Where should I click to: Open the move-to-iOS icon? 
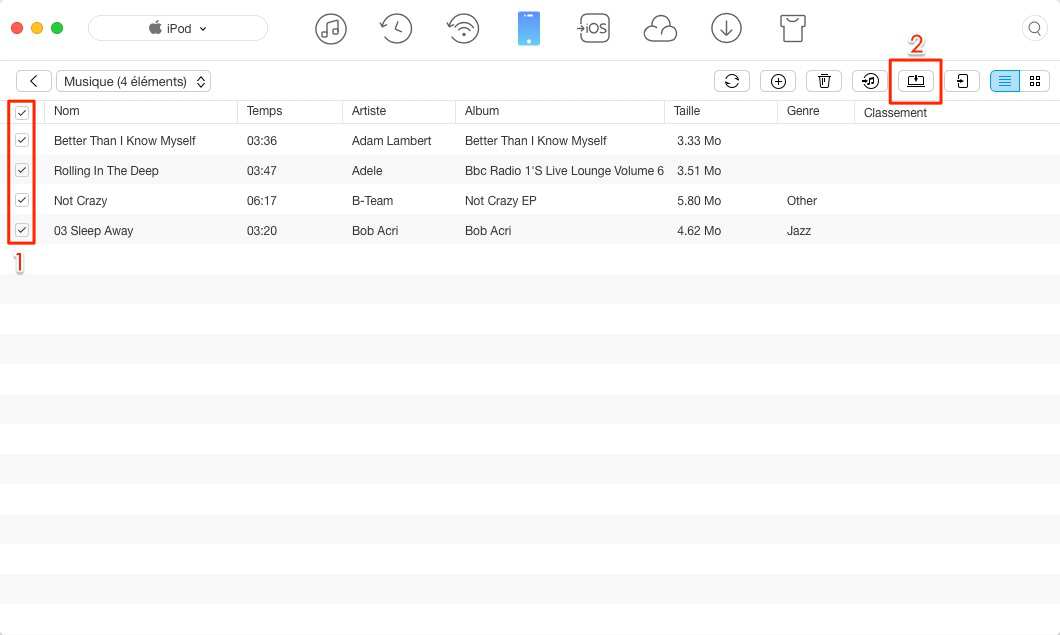pyautogui.click(x=593, y=28)
